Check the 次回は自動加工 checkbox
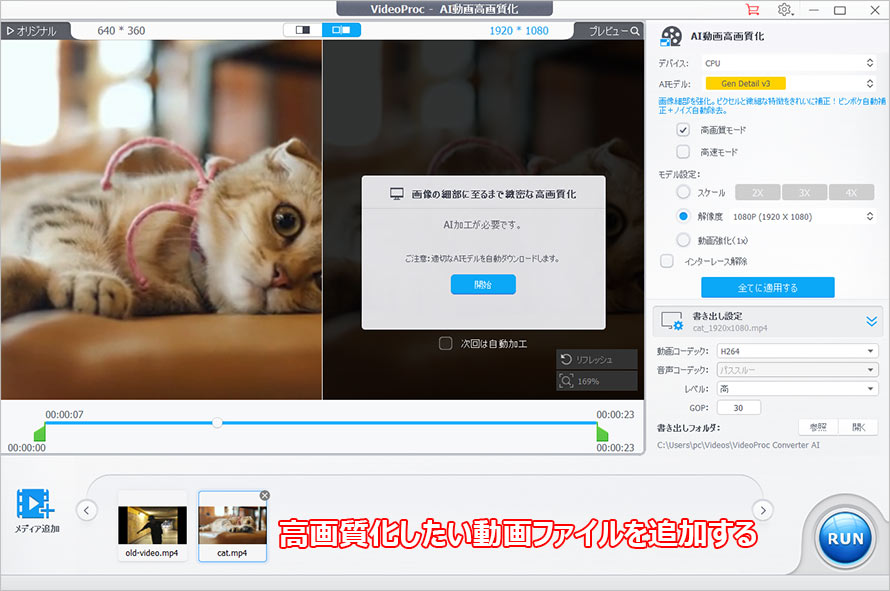Viewport: 890px width, 591px height. [x=446, y=343]
